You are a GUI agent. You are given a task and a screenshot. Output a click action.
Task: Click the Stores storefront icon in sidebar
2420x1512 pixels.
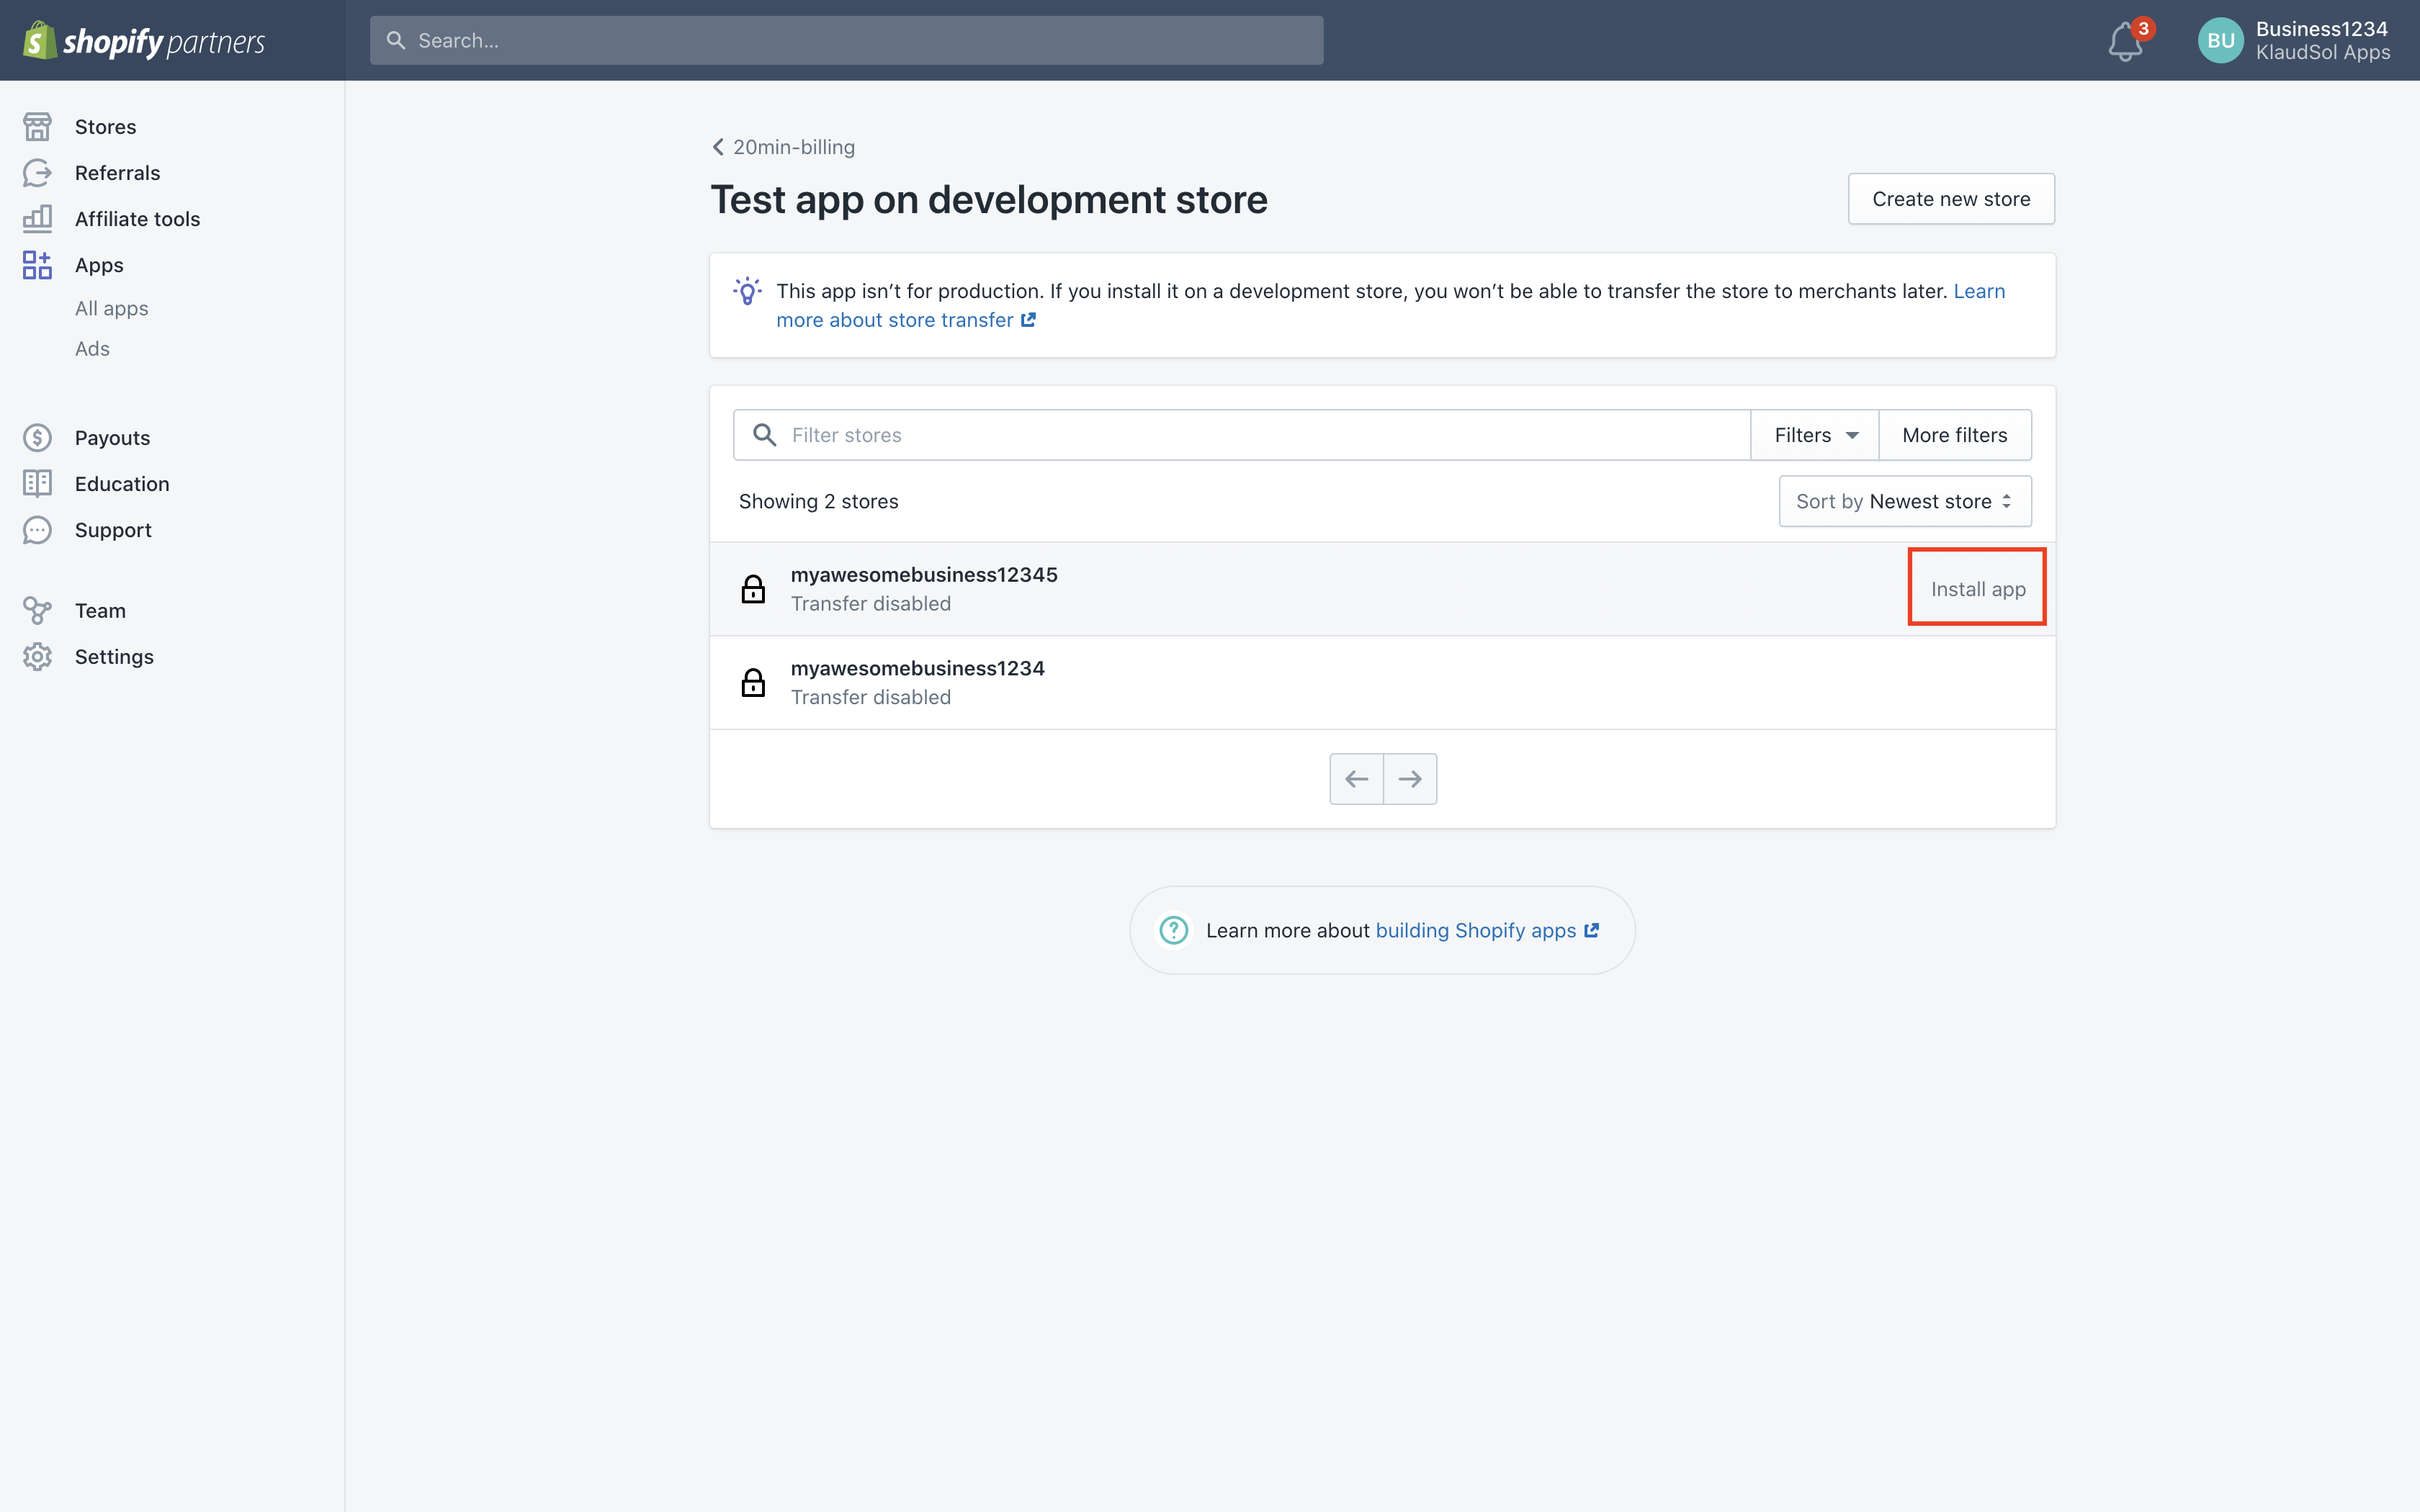(37, 127)
